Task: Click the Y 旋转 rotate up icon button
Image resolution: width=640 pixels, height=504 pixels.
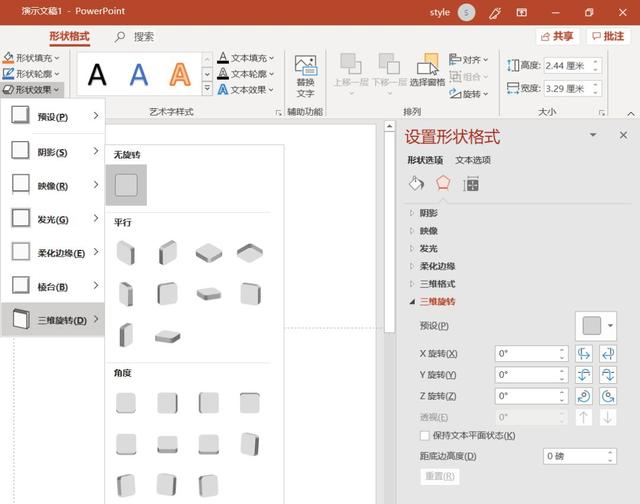Action: [x=585, y=375]
